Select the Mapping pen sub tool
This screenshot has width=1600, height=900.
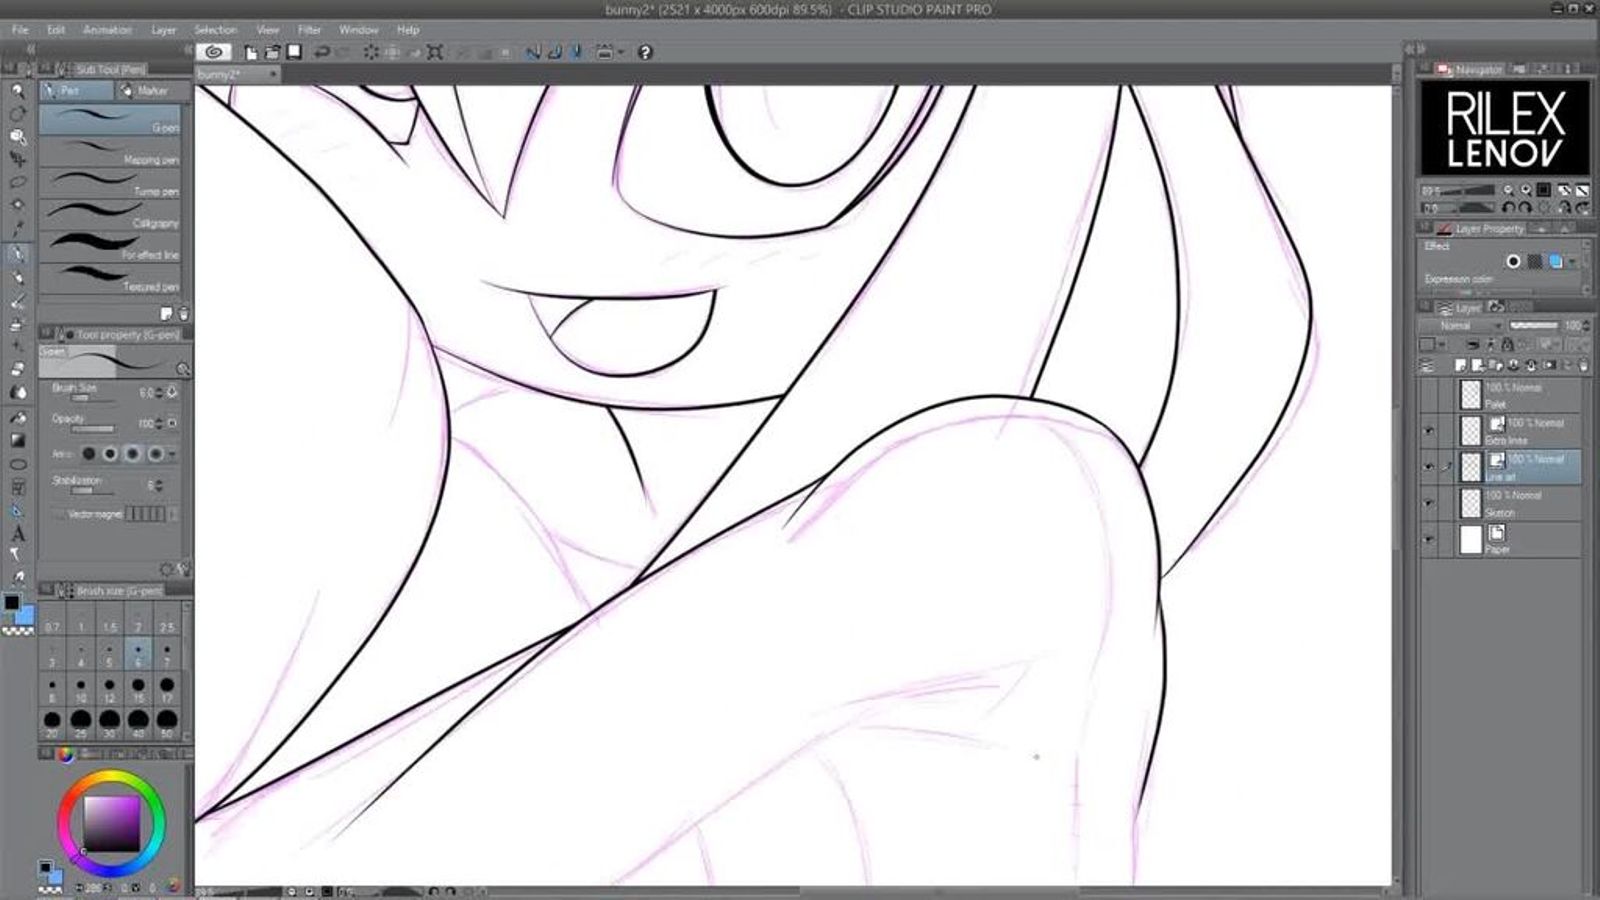click(x=111, y=152)
